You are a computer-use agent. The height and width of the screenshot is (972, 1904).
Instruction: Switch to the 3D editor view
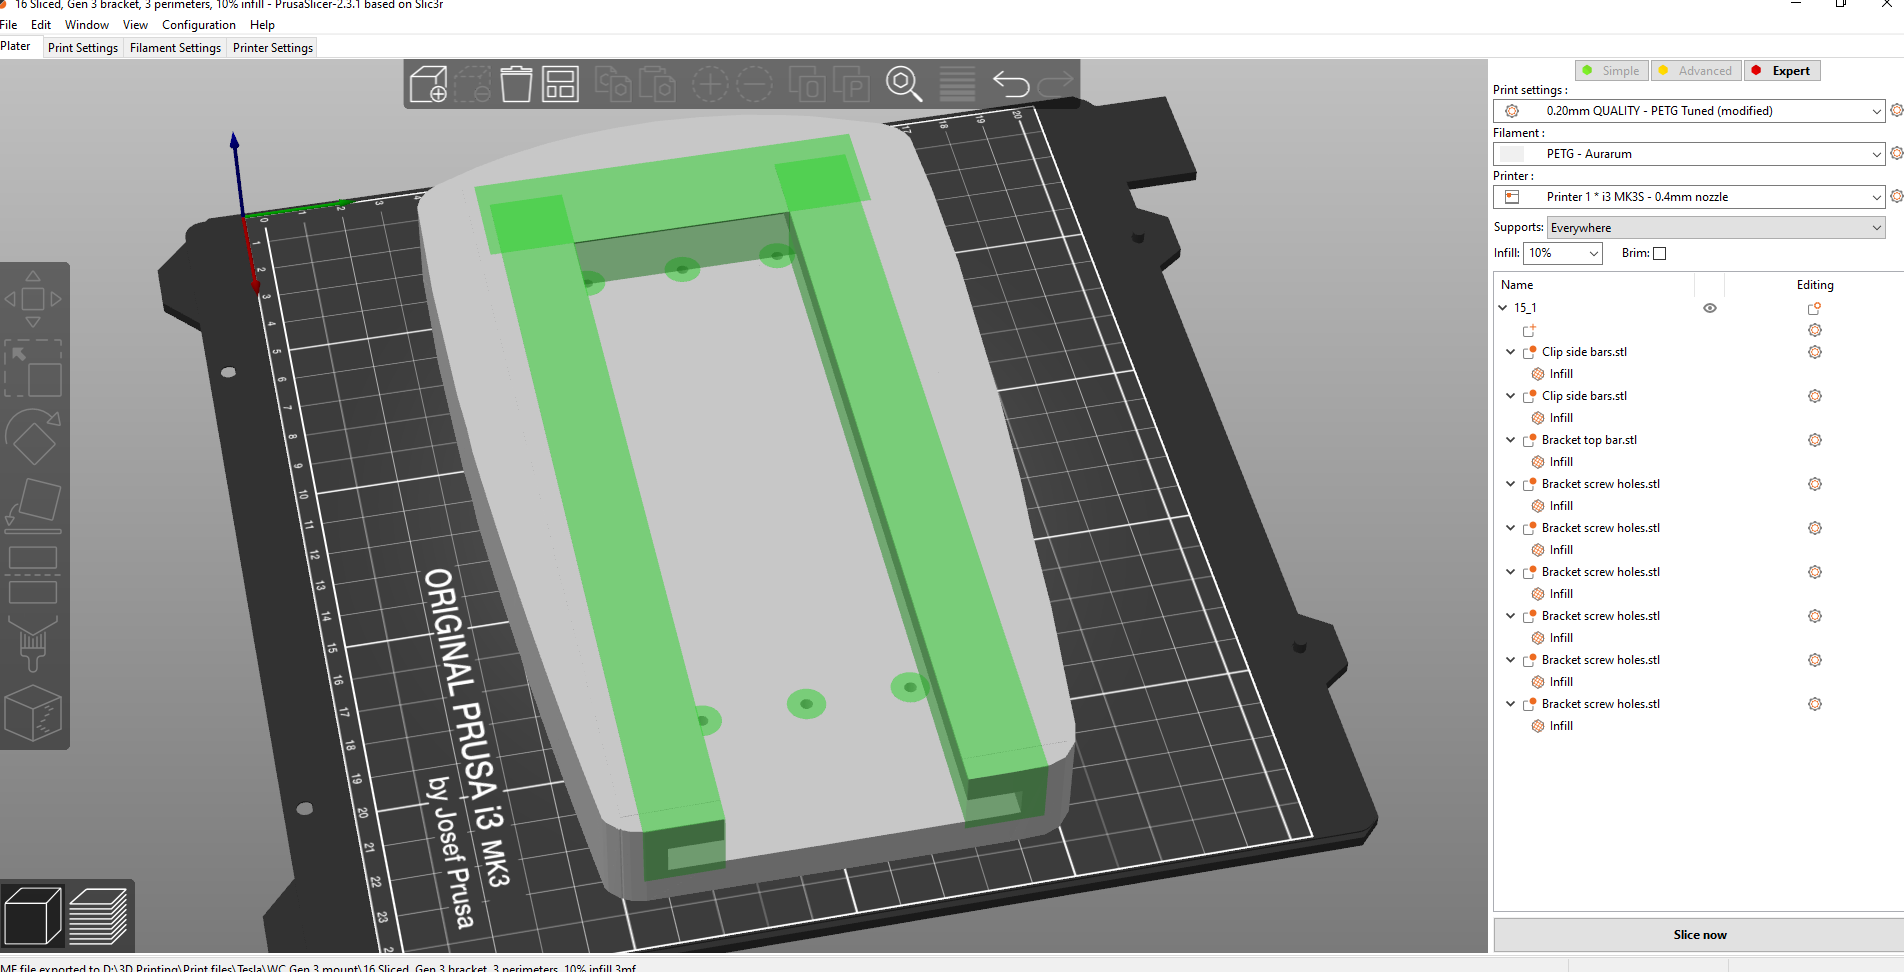click(33, 916)
